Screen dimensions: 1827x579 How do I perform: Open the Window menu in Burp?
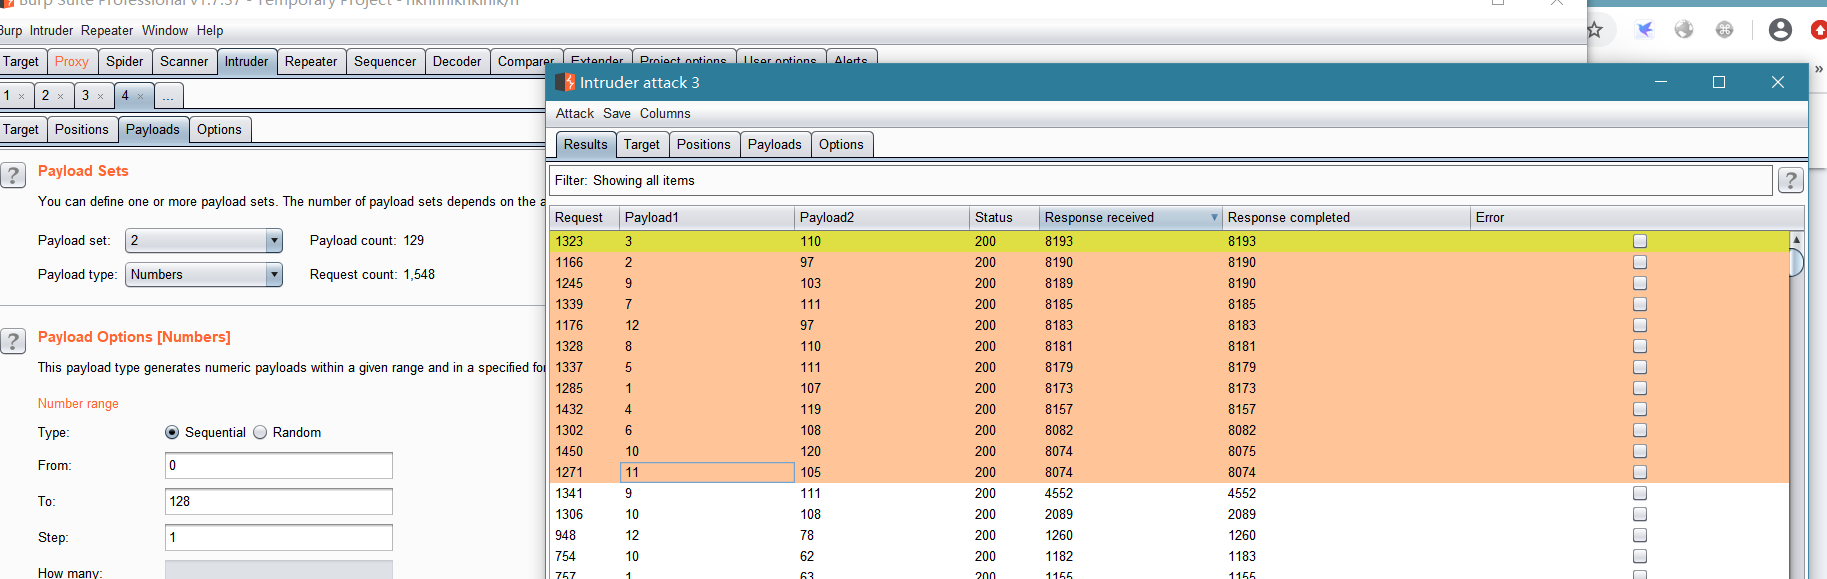(165, 30)
